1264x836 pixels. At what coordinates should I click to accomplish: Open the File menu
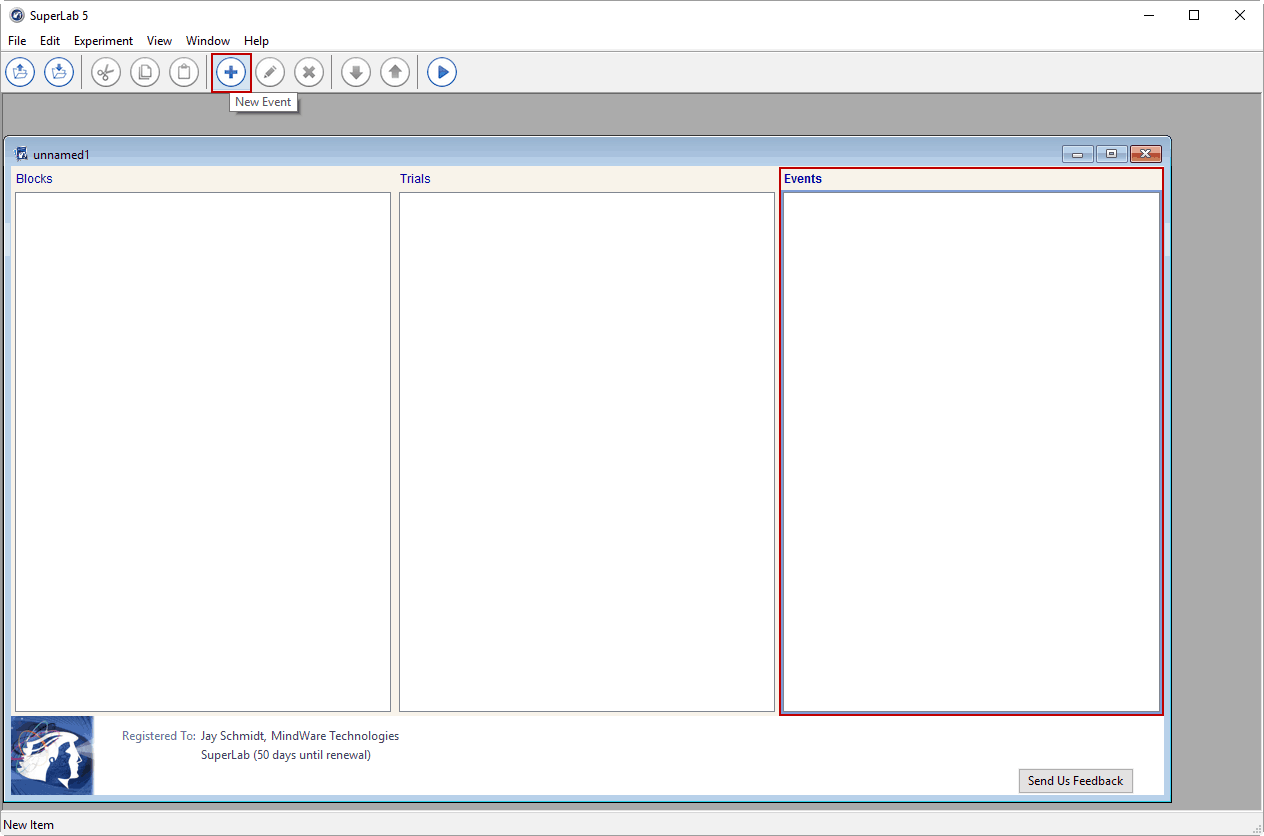tap(17, 41)
